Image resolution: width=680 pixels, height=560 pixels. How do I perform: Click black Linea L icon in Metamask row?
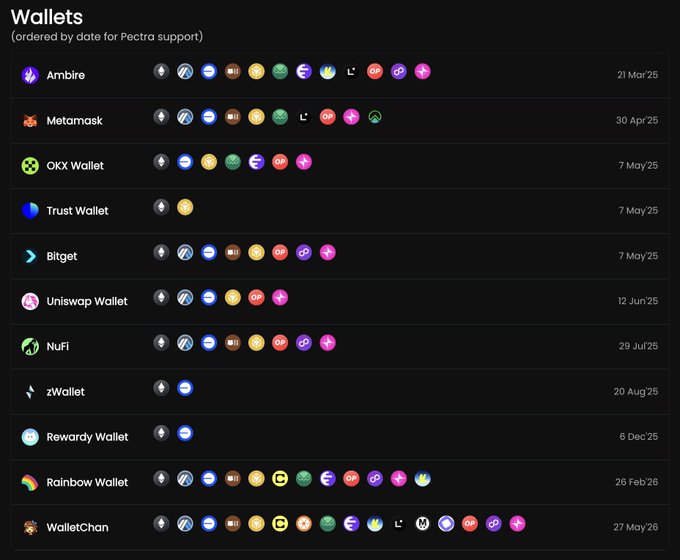(x=304, y=117)
